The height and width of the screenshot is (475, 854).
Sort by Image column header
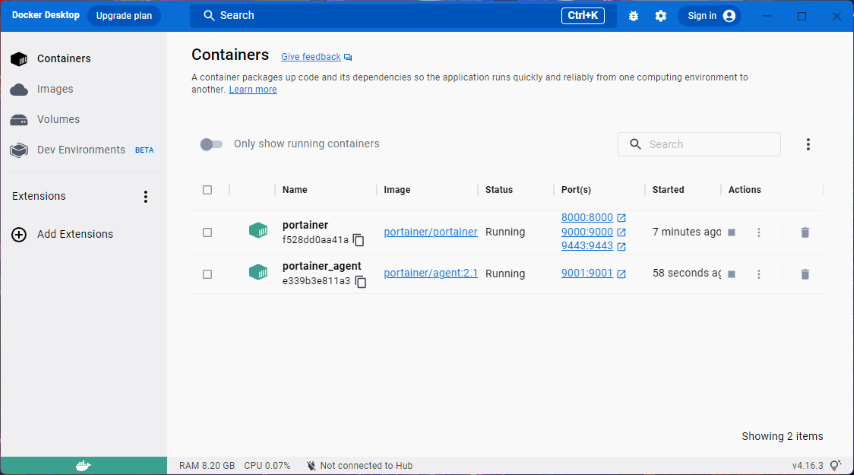[397, 190]
